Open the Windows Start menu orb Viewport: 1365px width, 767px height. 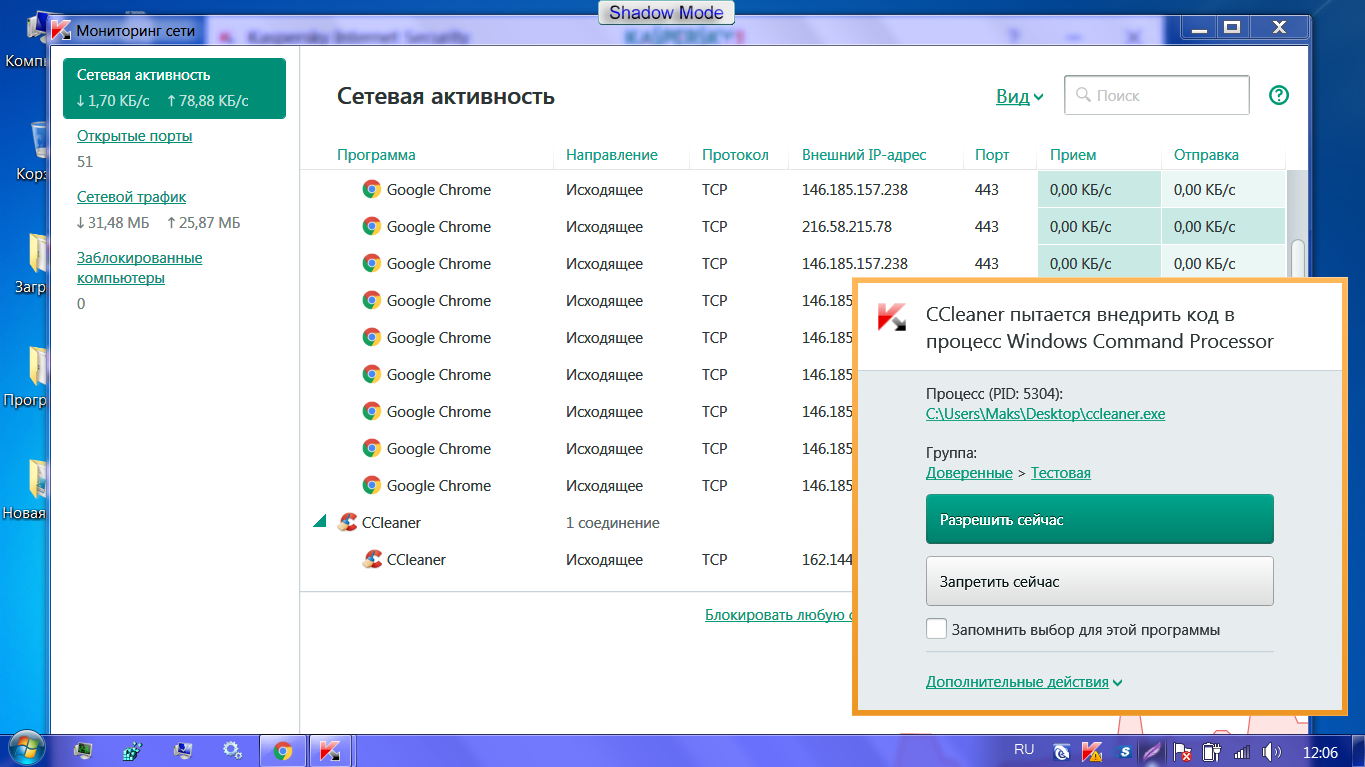(x=25, y=748)
